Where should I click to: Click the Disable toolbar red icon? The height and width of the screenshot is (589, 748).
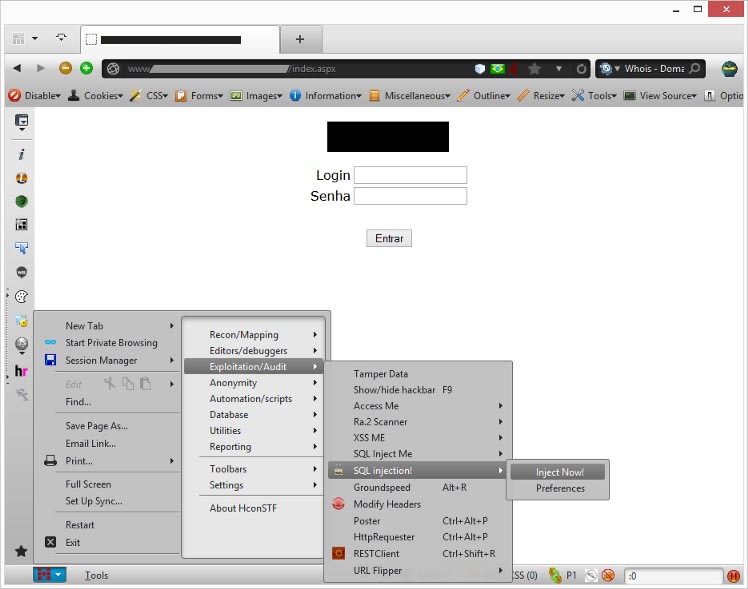14,95
